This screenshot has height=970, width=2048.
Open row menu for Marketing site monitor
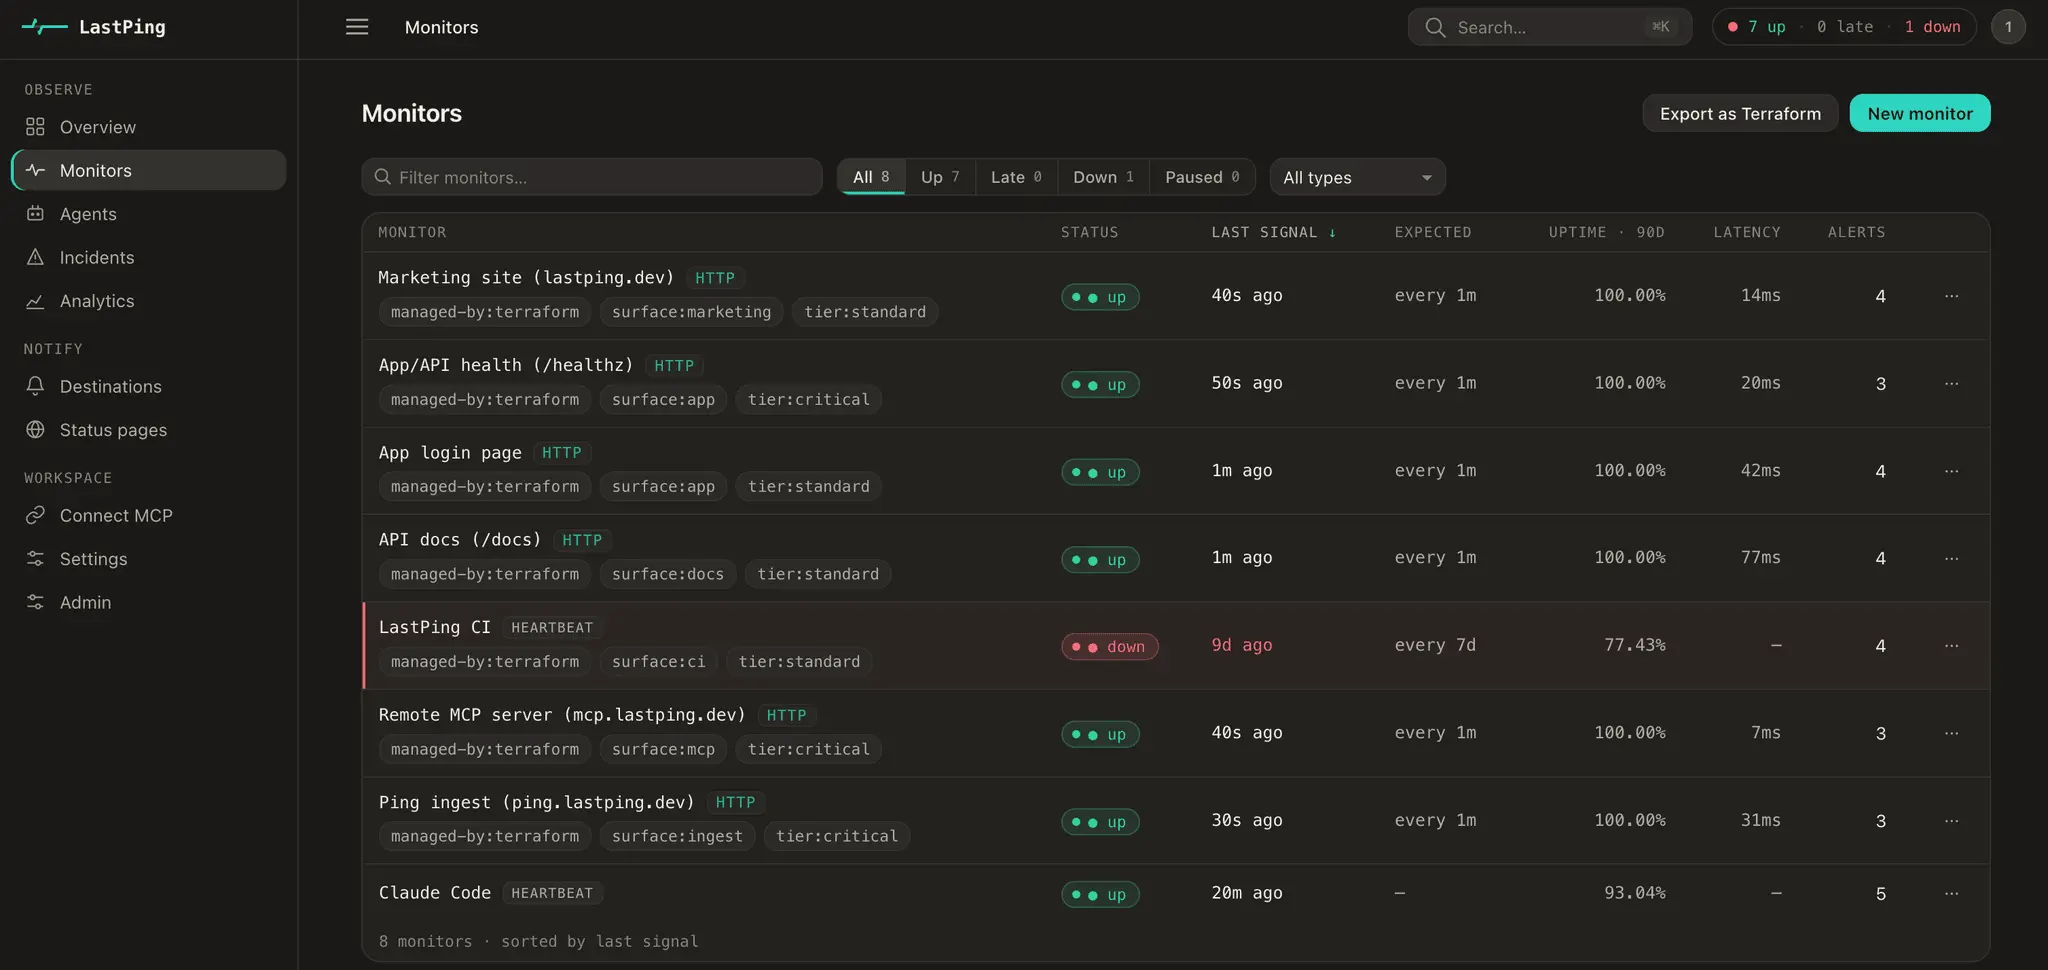1951,296
